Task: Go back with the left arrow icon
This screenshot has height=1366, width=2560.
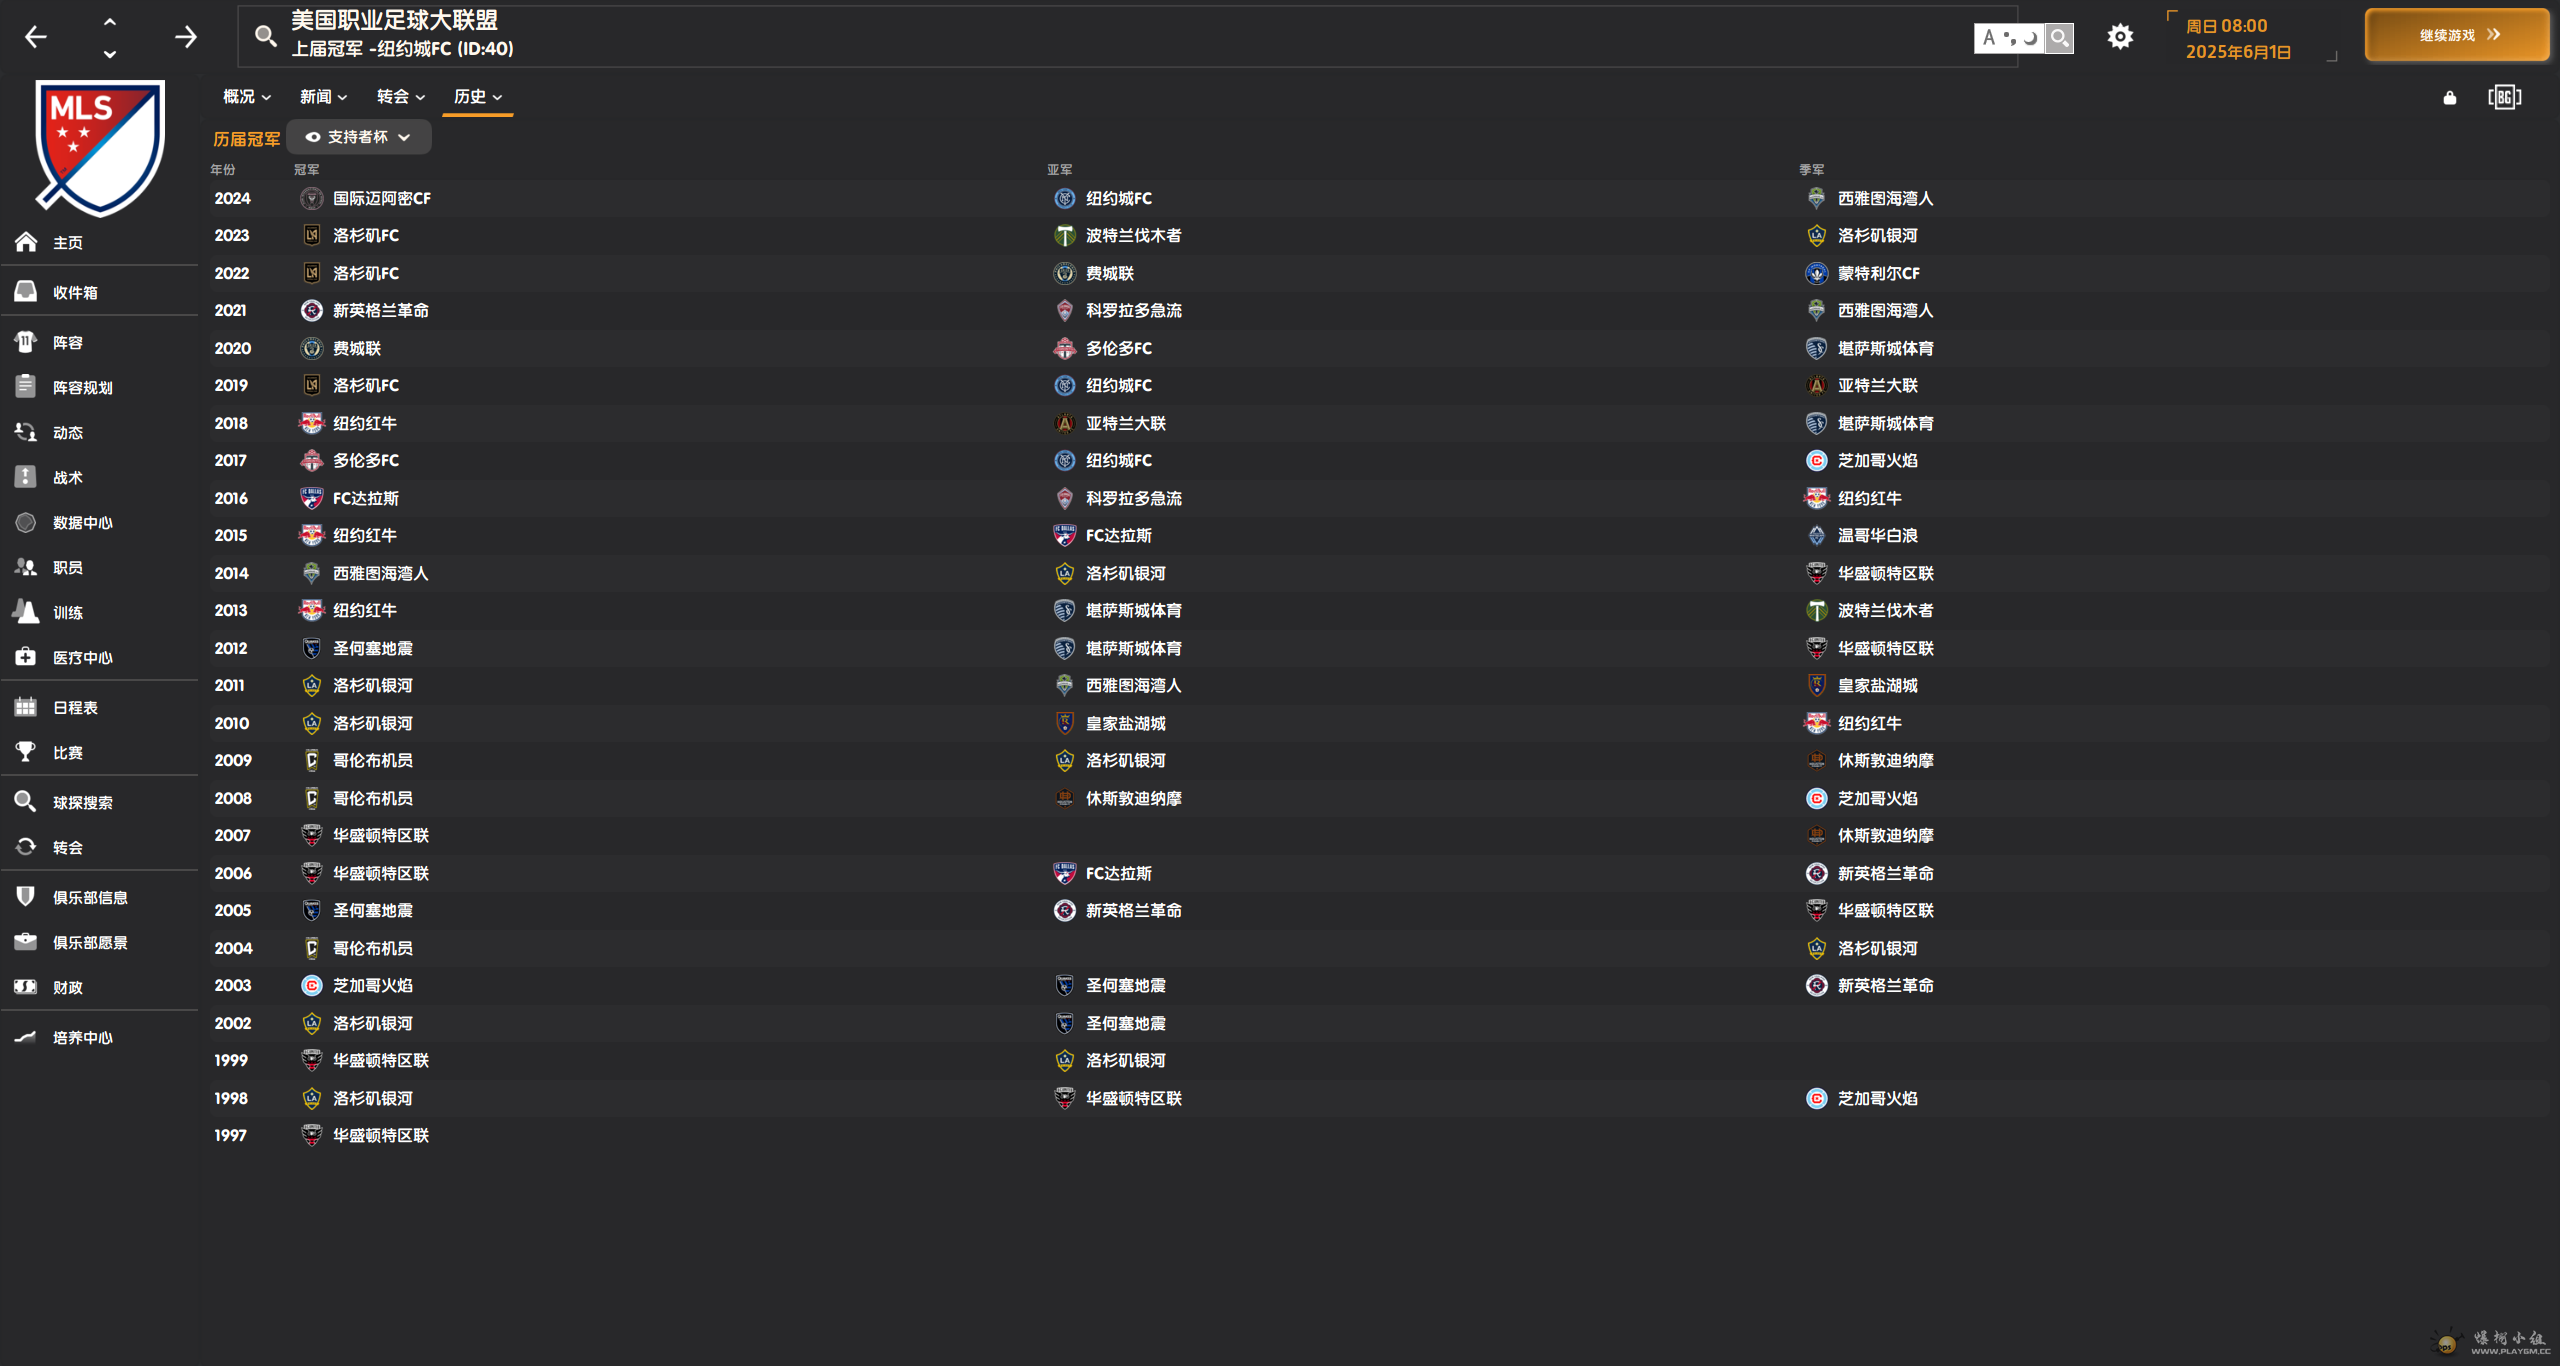Action: [36, 37]
